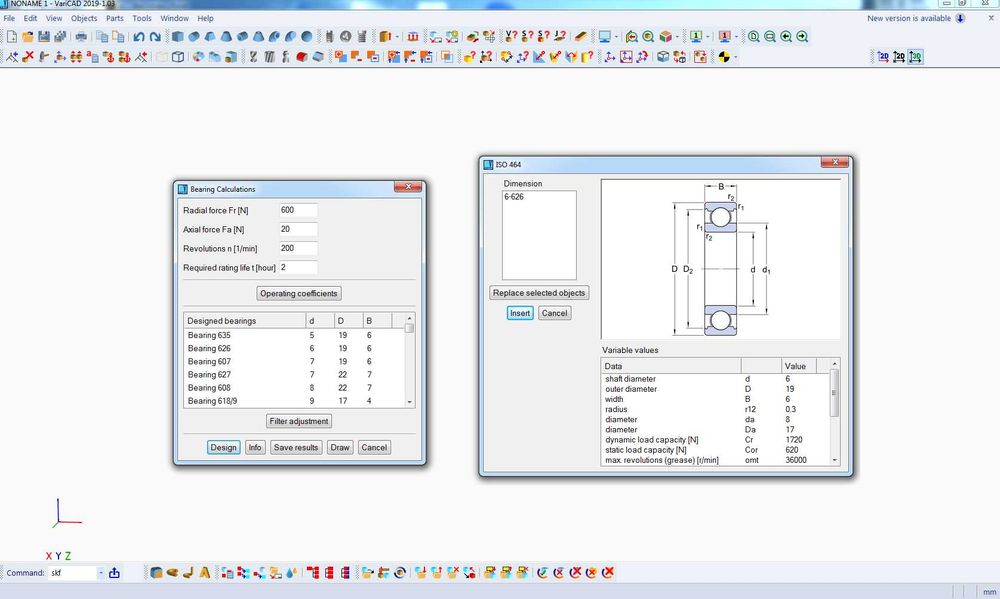Open the command history dropdown

(100, 573)
